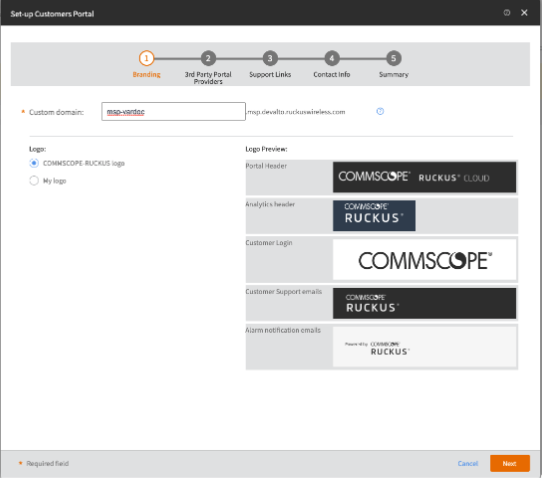The width and height of the screenshot is (542, 479).
Task: Go to step 2 circle
Action: click(208, 58)
